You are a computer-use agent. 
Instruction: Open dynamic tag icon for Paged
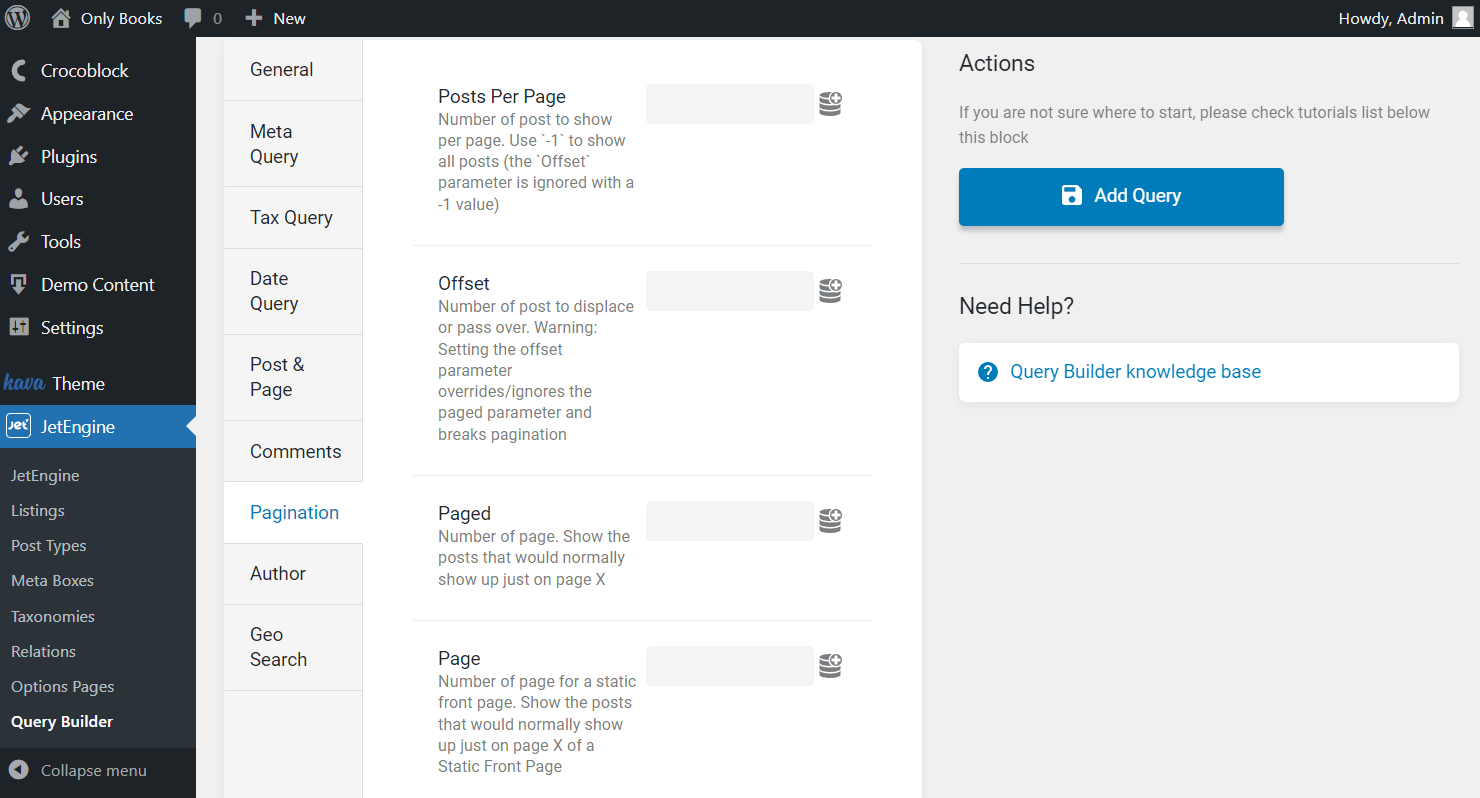tap(830, 521)
